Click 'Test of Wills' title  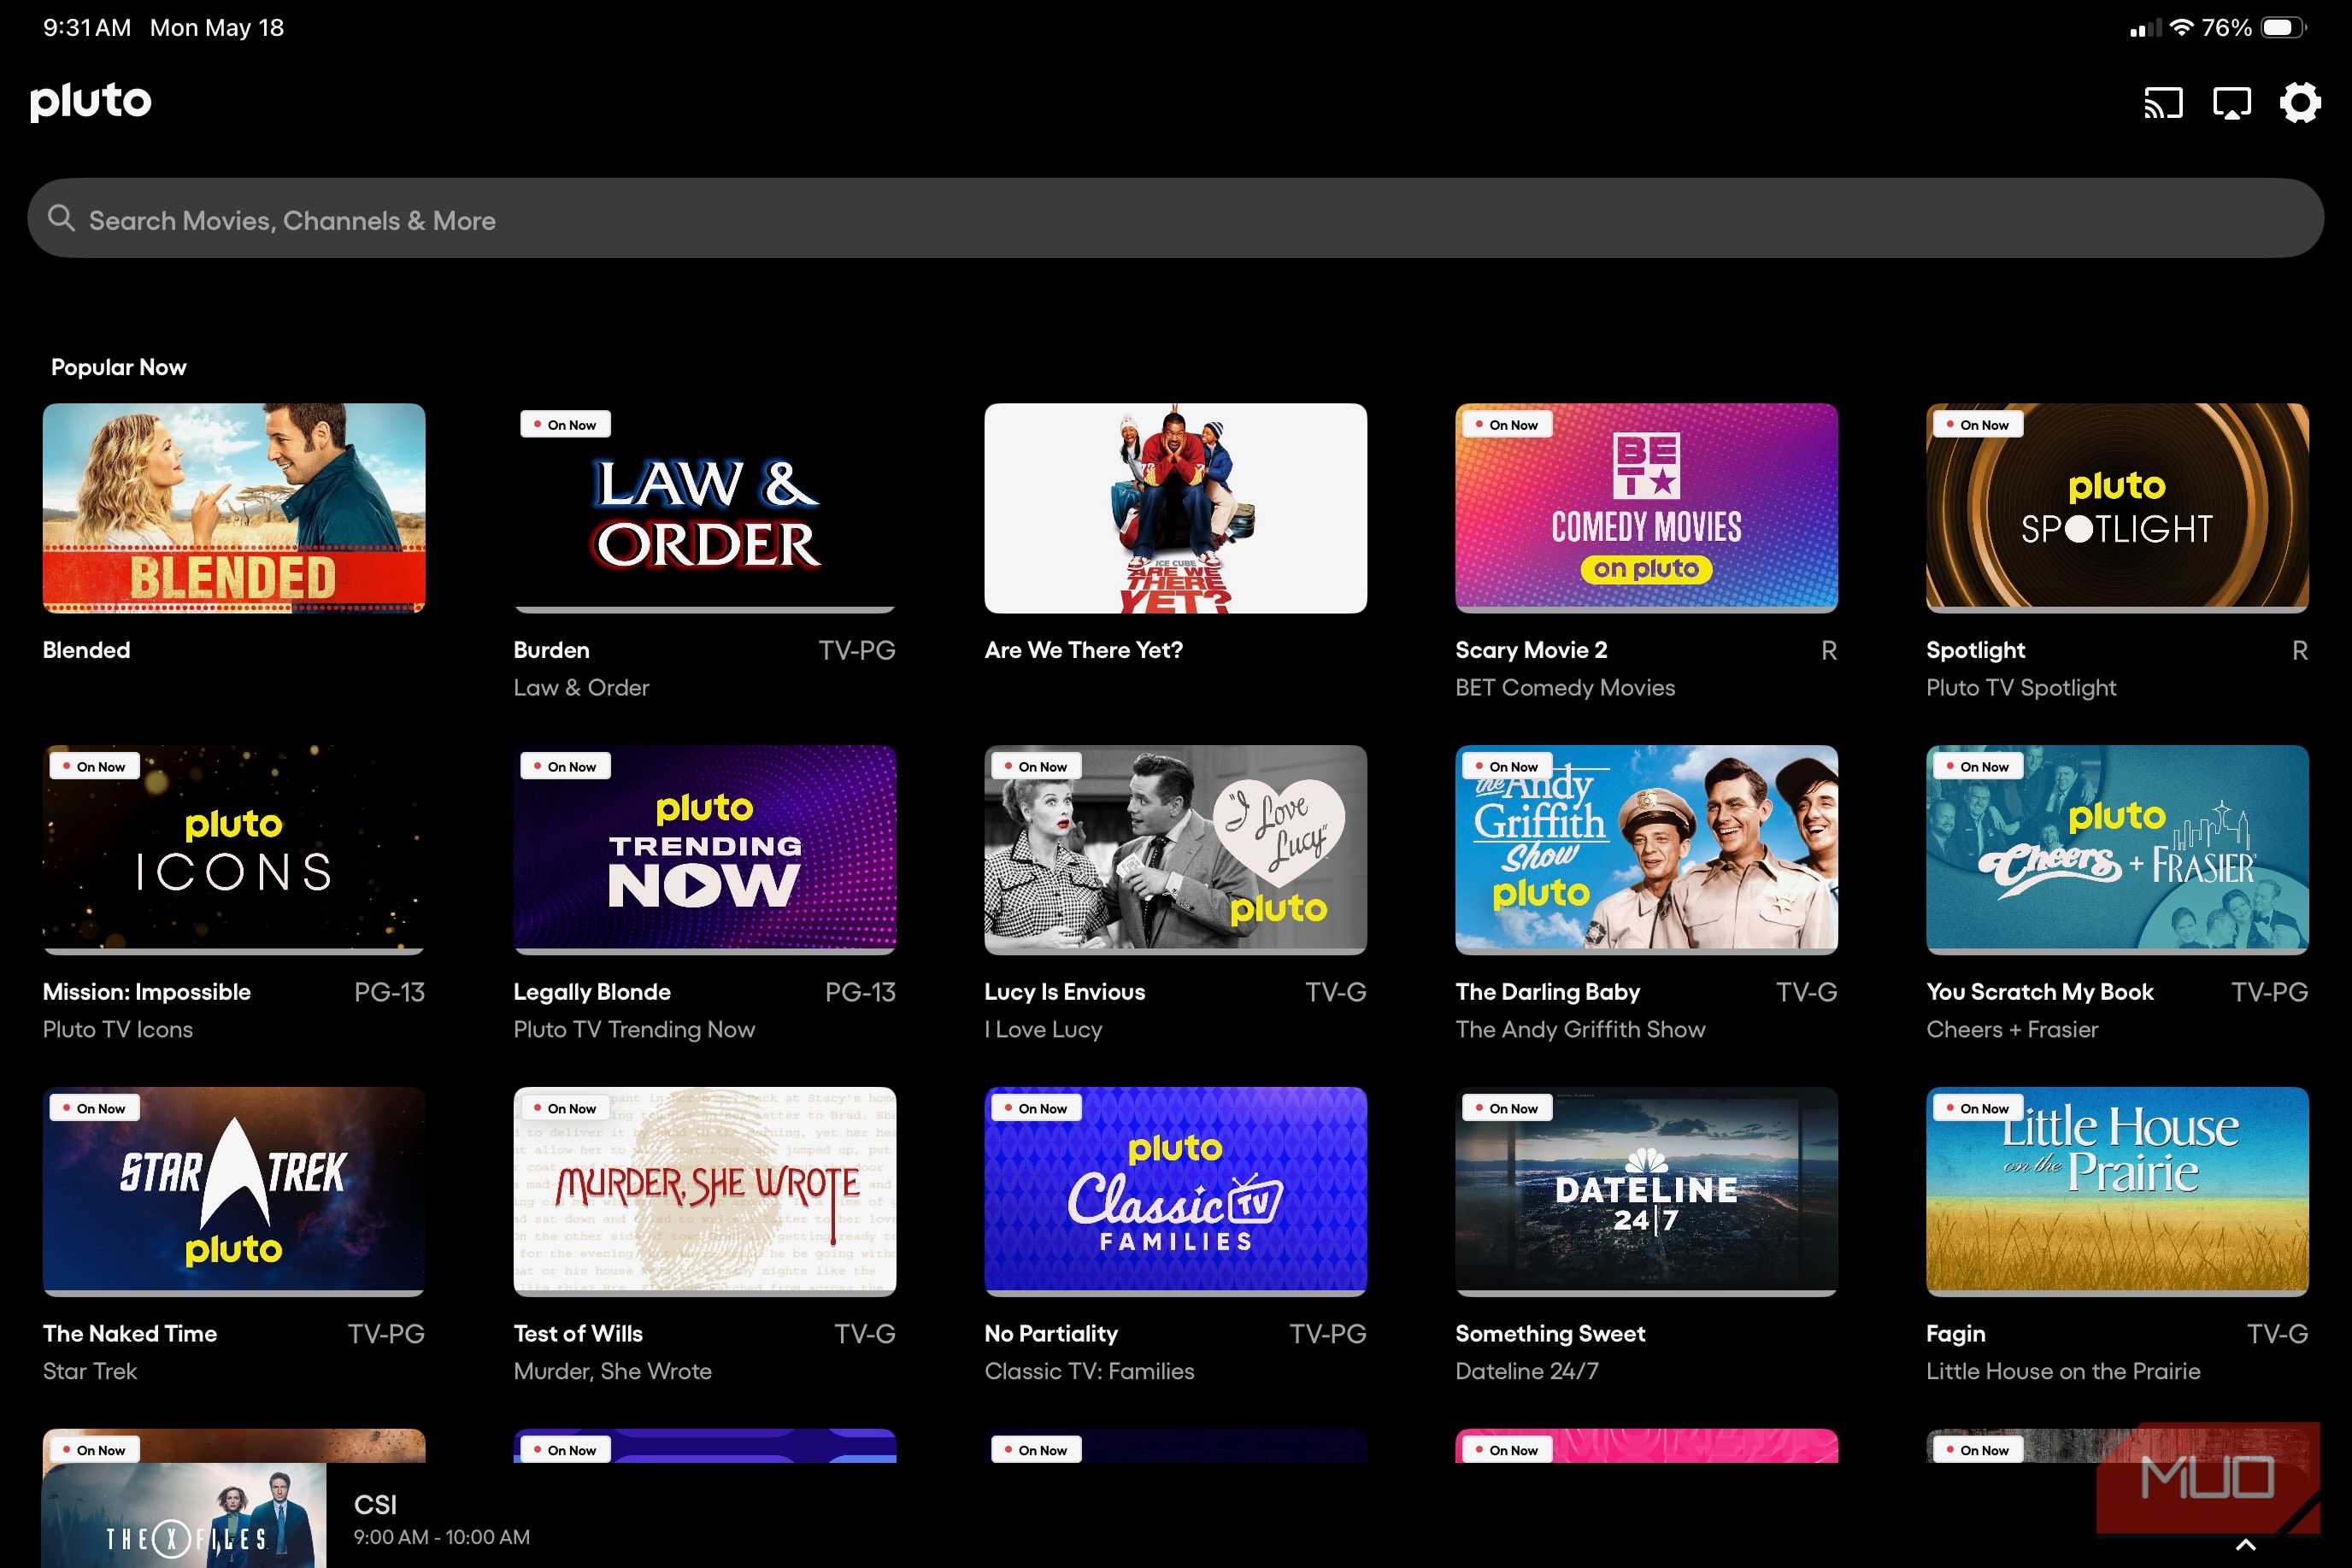click(x=578, y=1334)
